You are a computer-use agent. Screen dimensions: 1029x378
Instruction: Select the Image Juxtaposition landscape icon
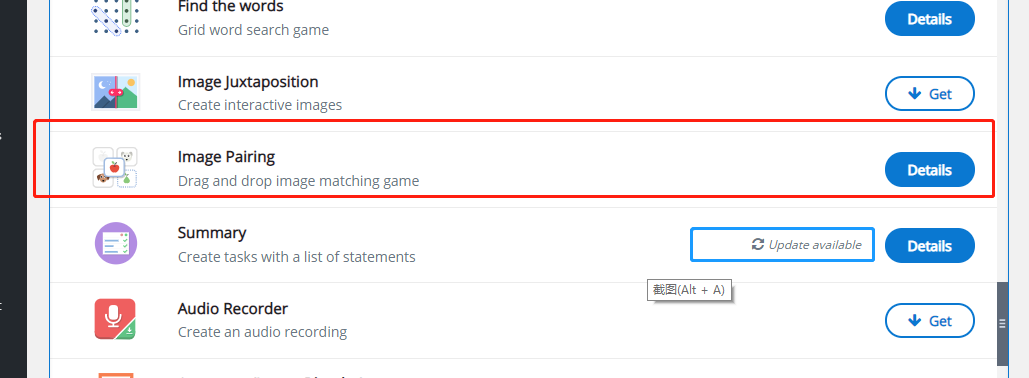point(115,91)
